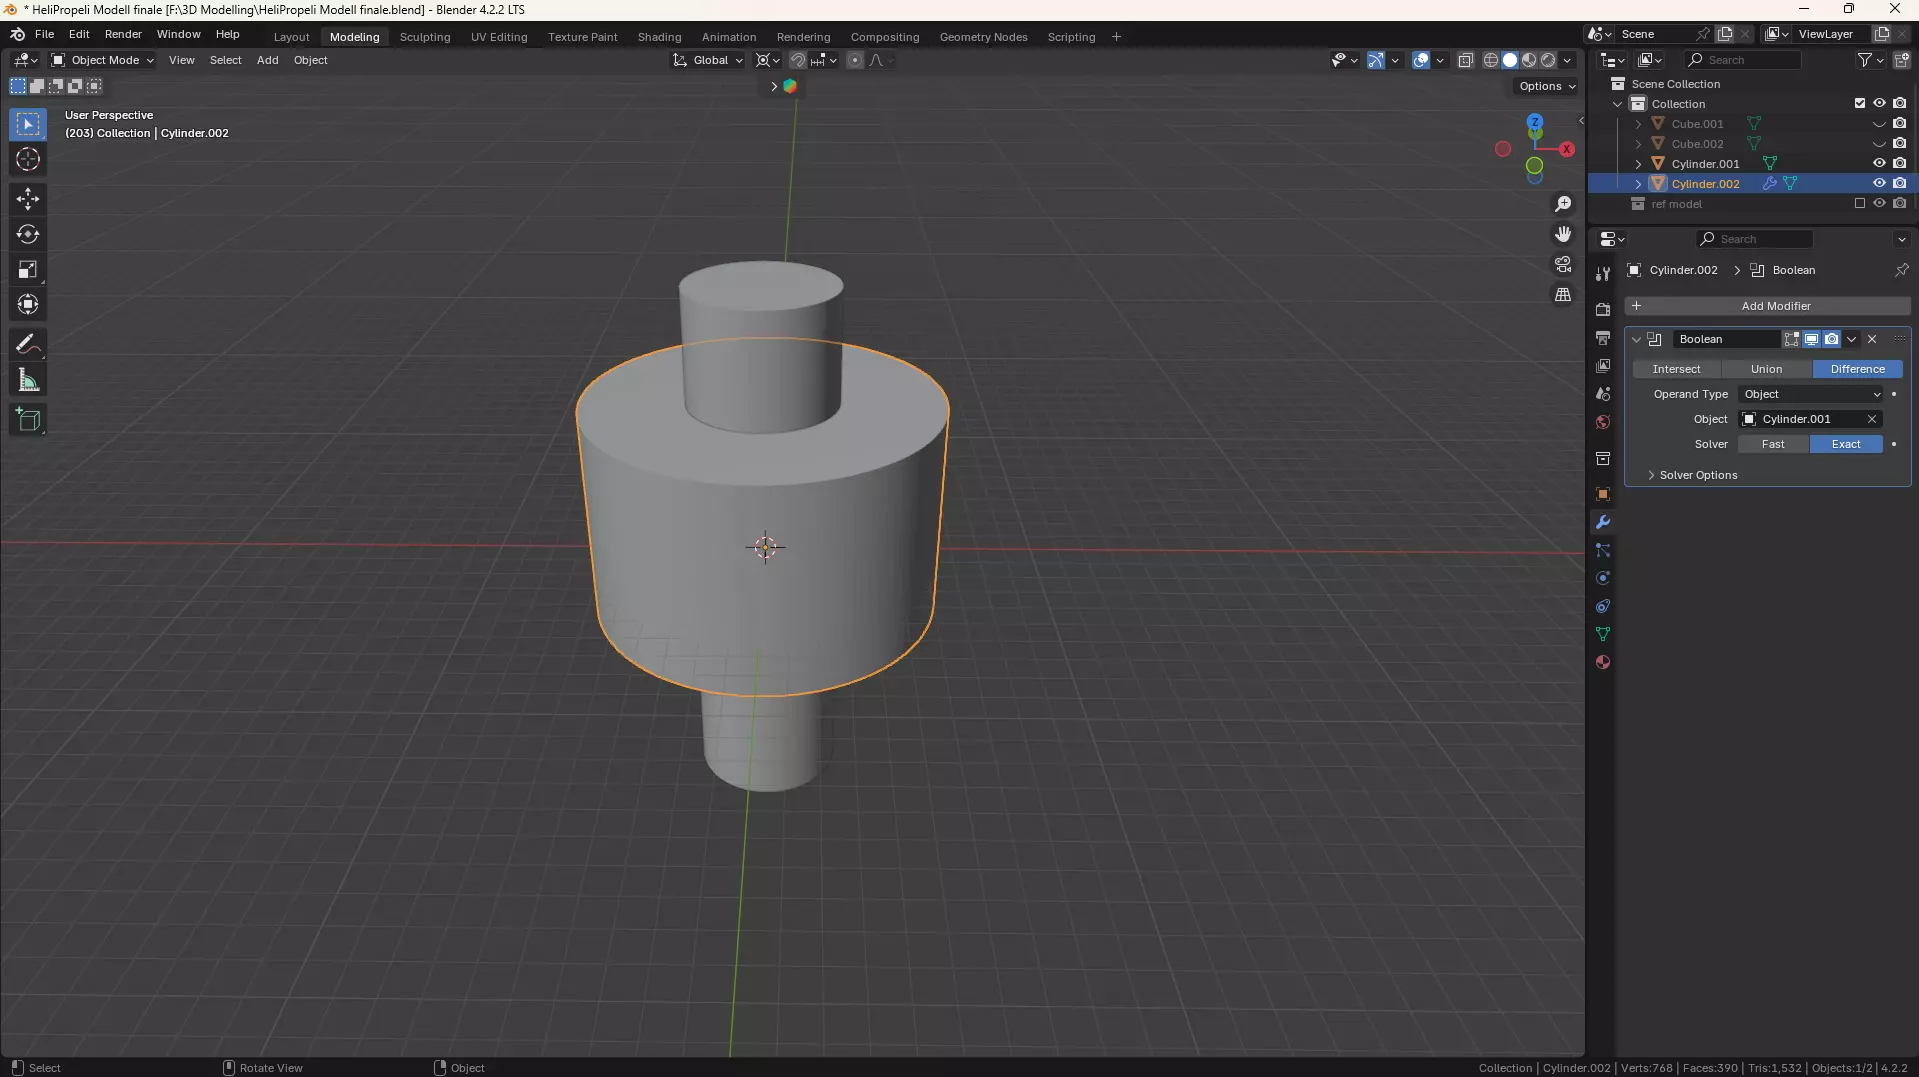
Task: Disable Cube.001 in renders camera icon
Action: click(x=1899, y=123)
